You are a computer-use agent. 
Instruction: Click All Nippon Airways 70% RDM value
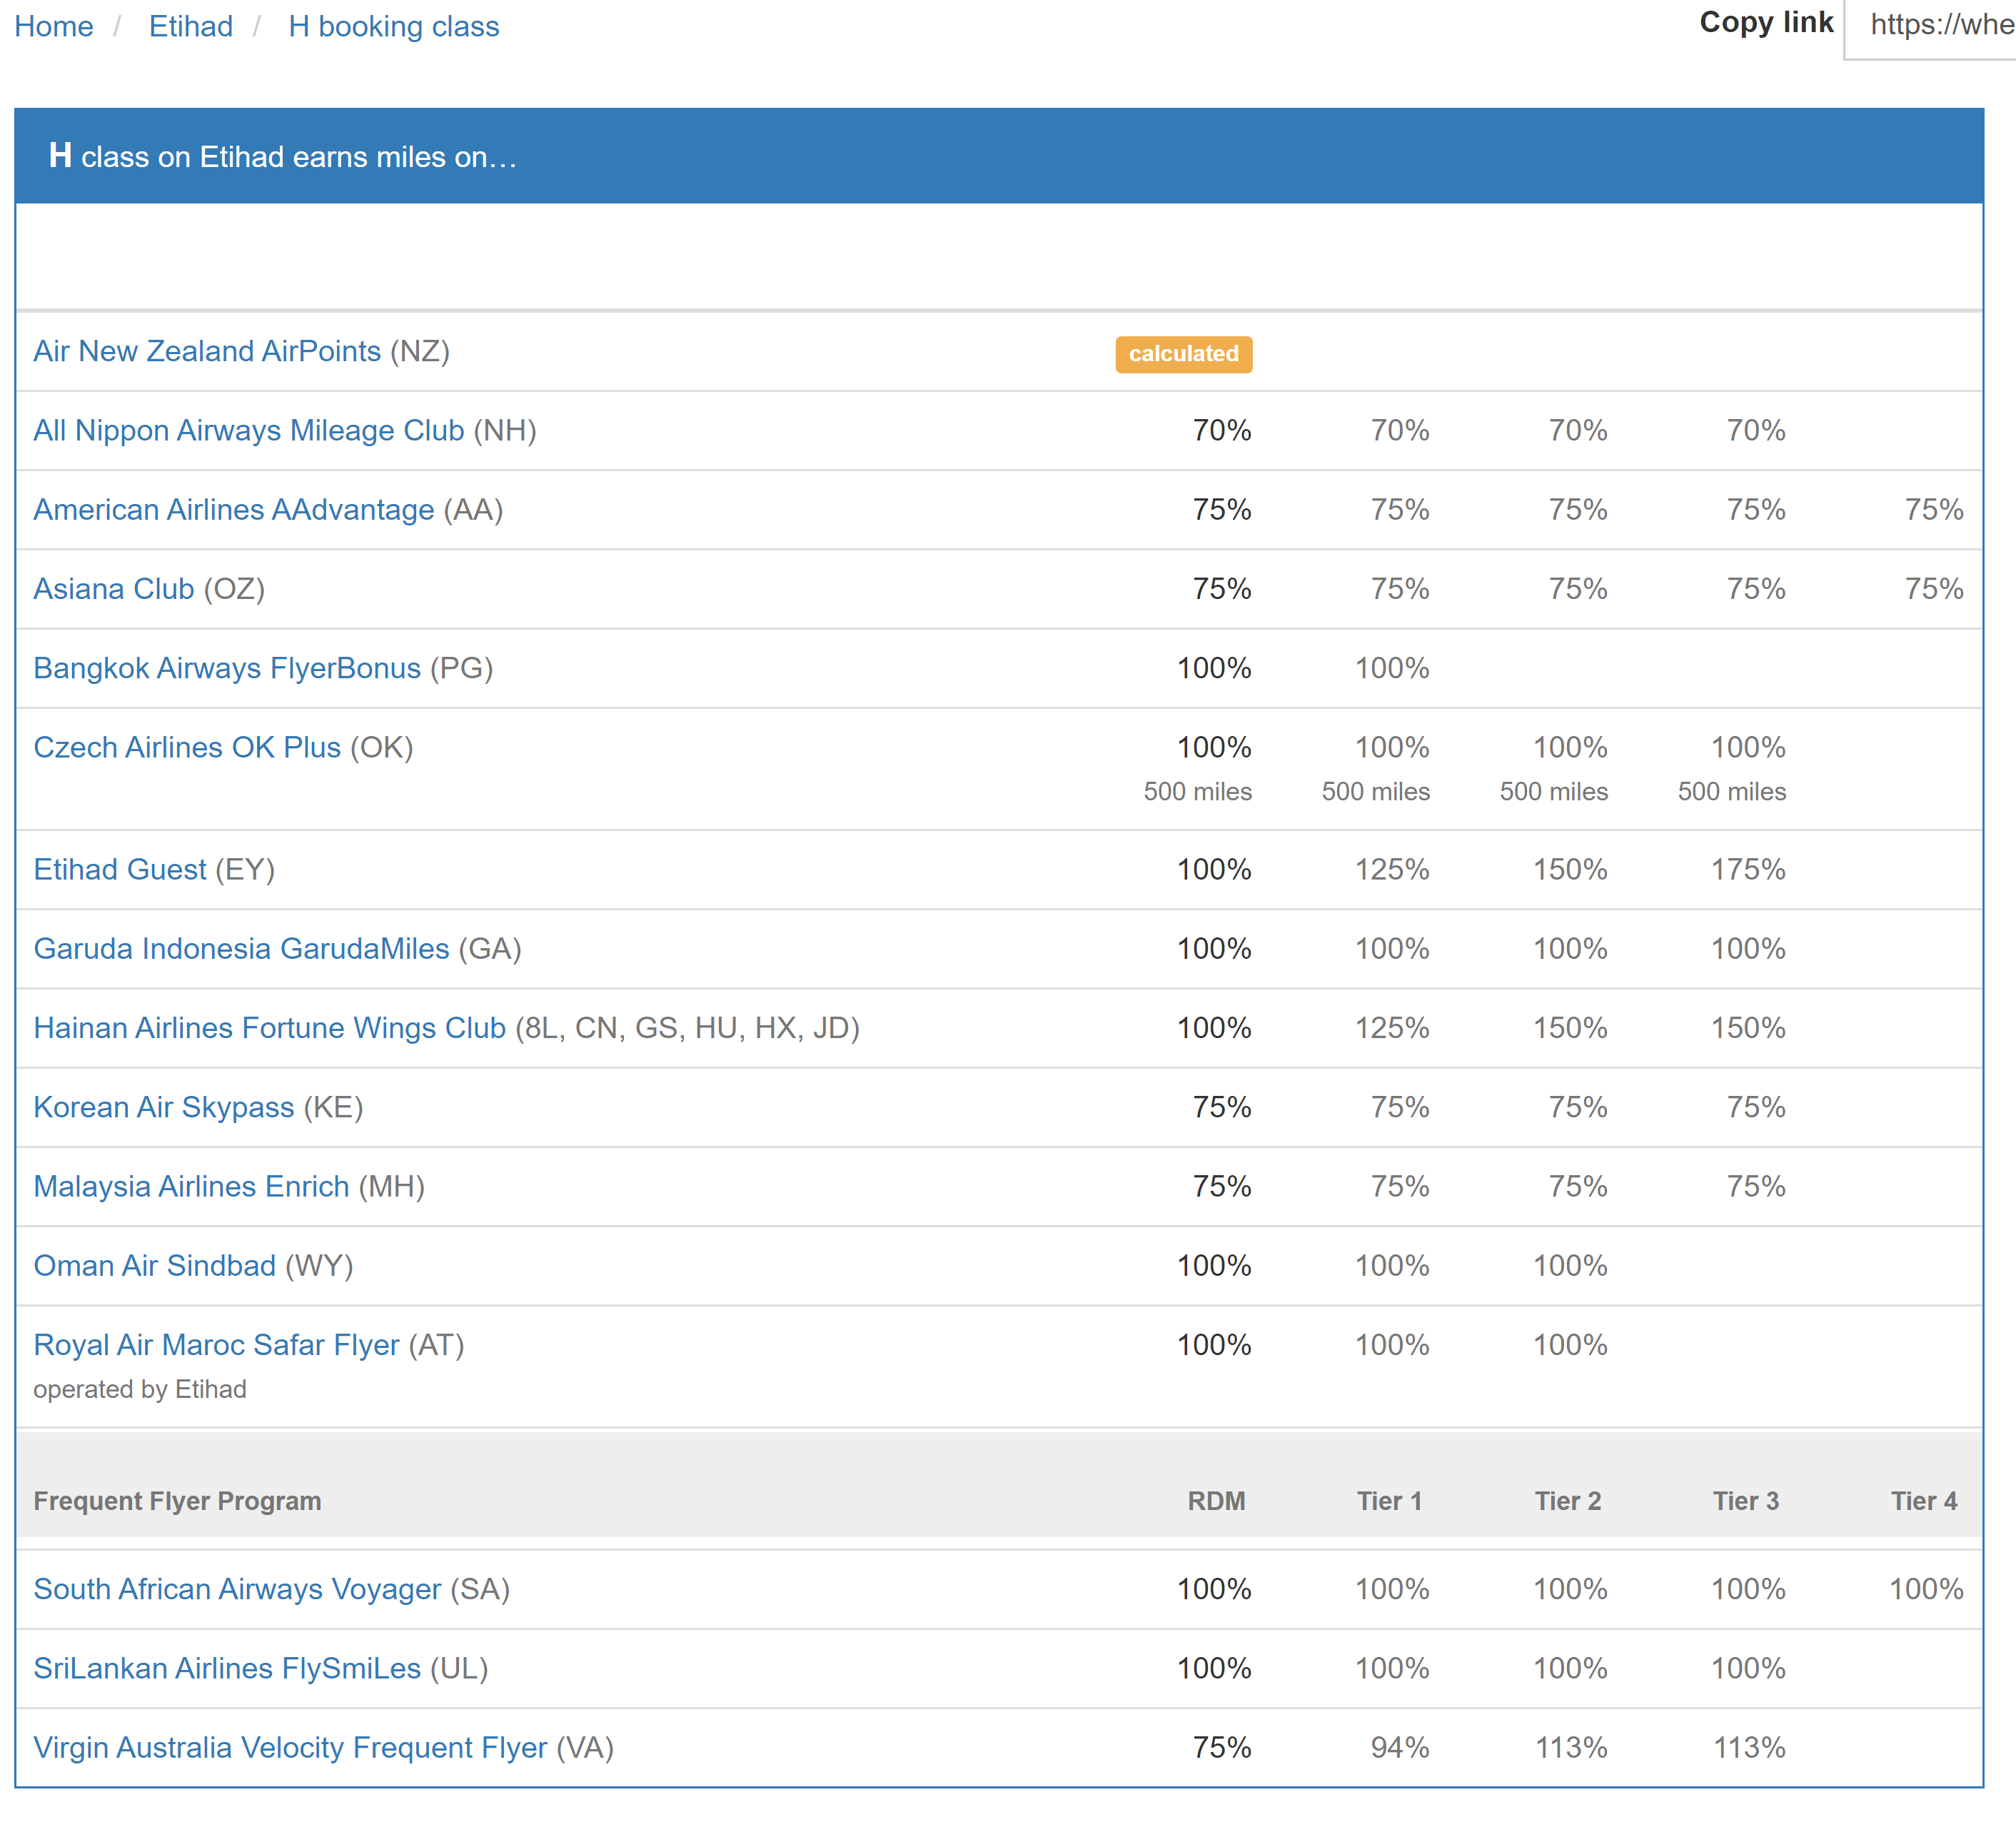point(1222,430)
